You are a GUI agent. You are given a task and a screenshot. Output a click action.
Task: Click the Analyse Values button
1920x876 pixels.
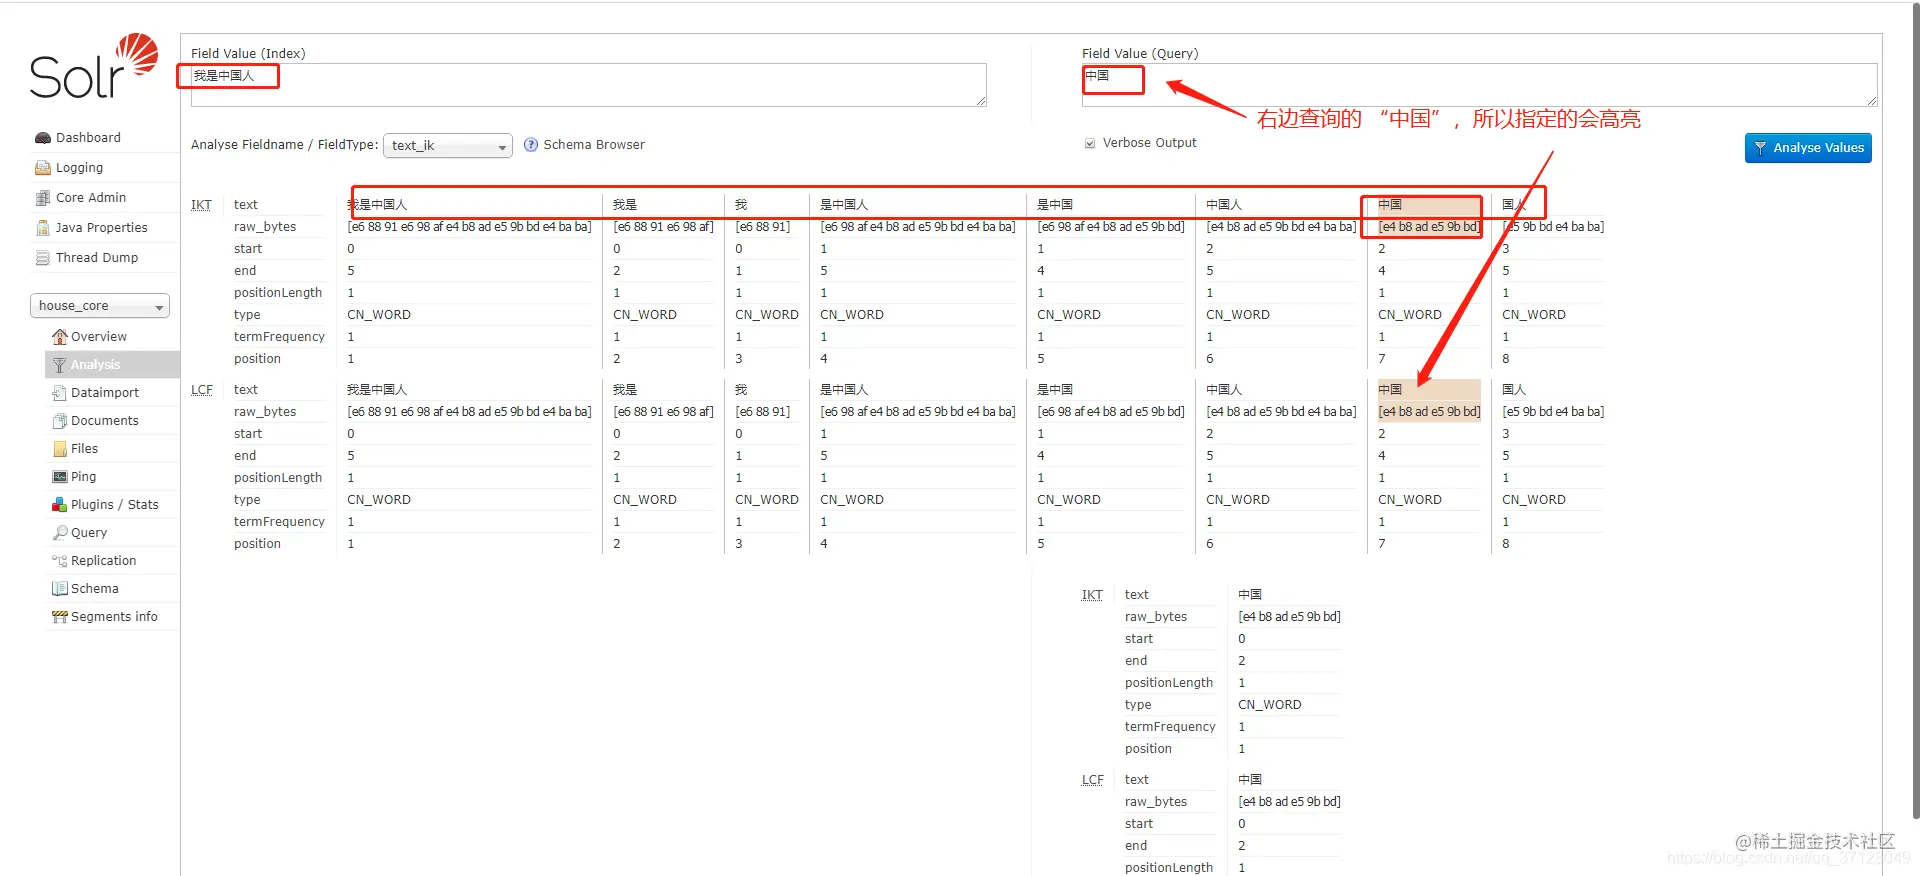pos(1808,148)
